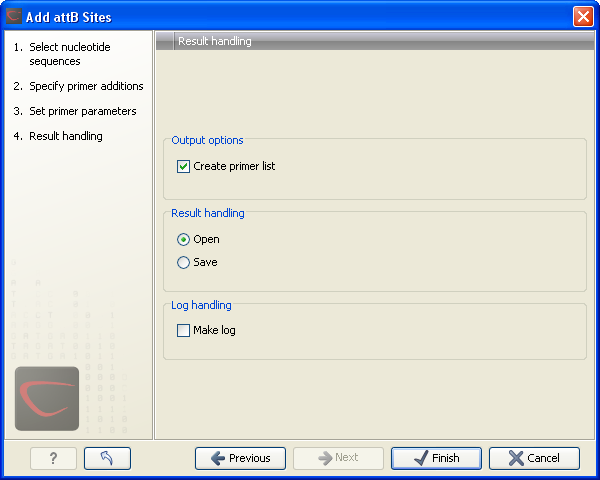Enable the Make log checkbox
This screenshot has height=480, width=600.
point(183,330)
